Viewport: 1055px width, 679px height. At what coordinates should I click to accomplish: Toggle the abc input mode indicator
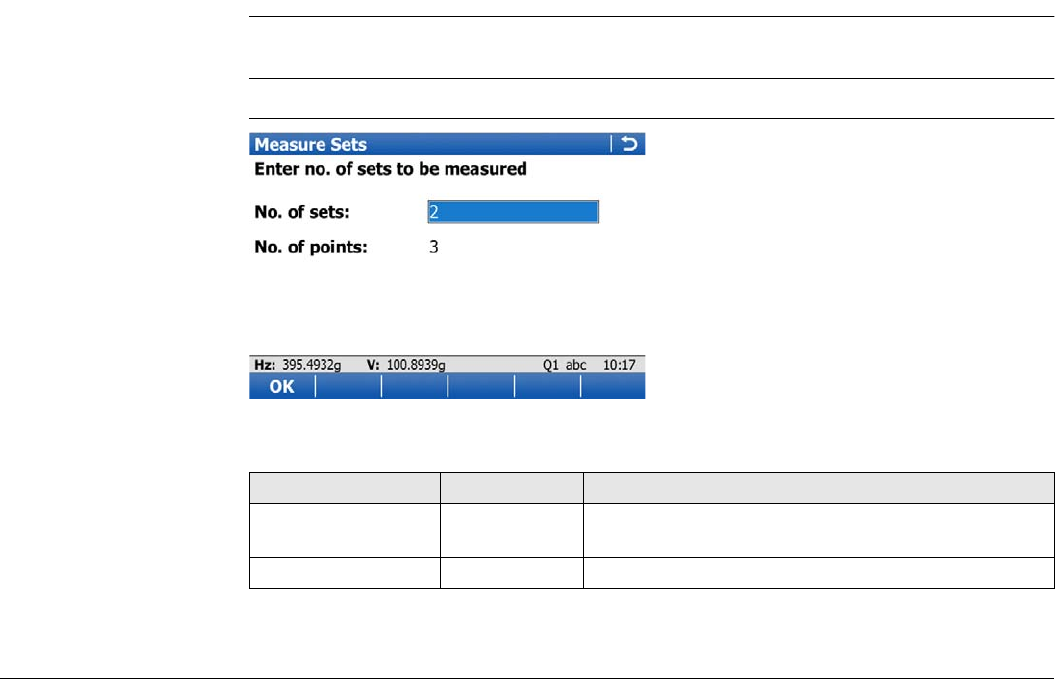(x=576, y=365)
